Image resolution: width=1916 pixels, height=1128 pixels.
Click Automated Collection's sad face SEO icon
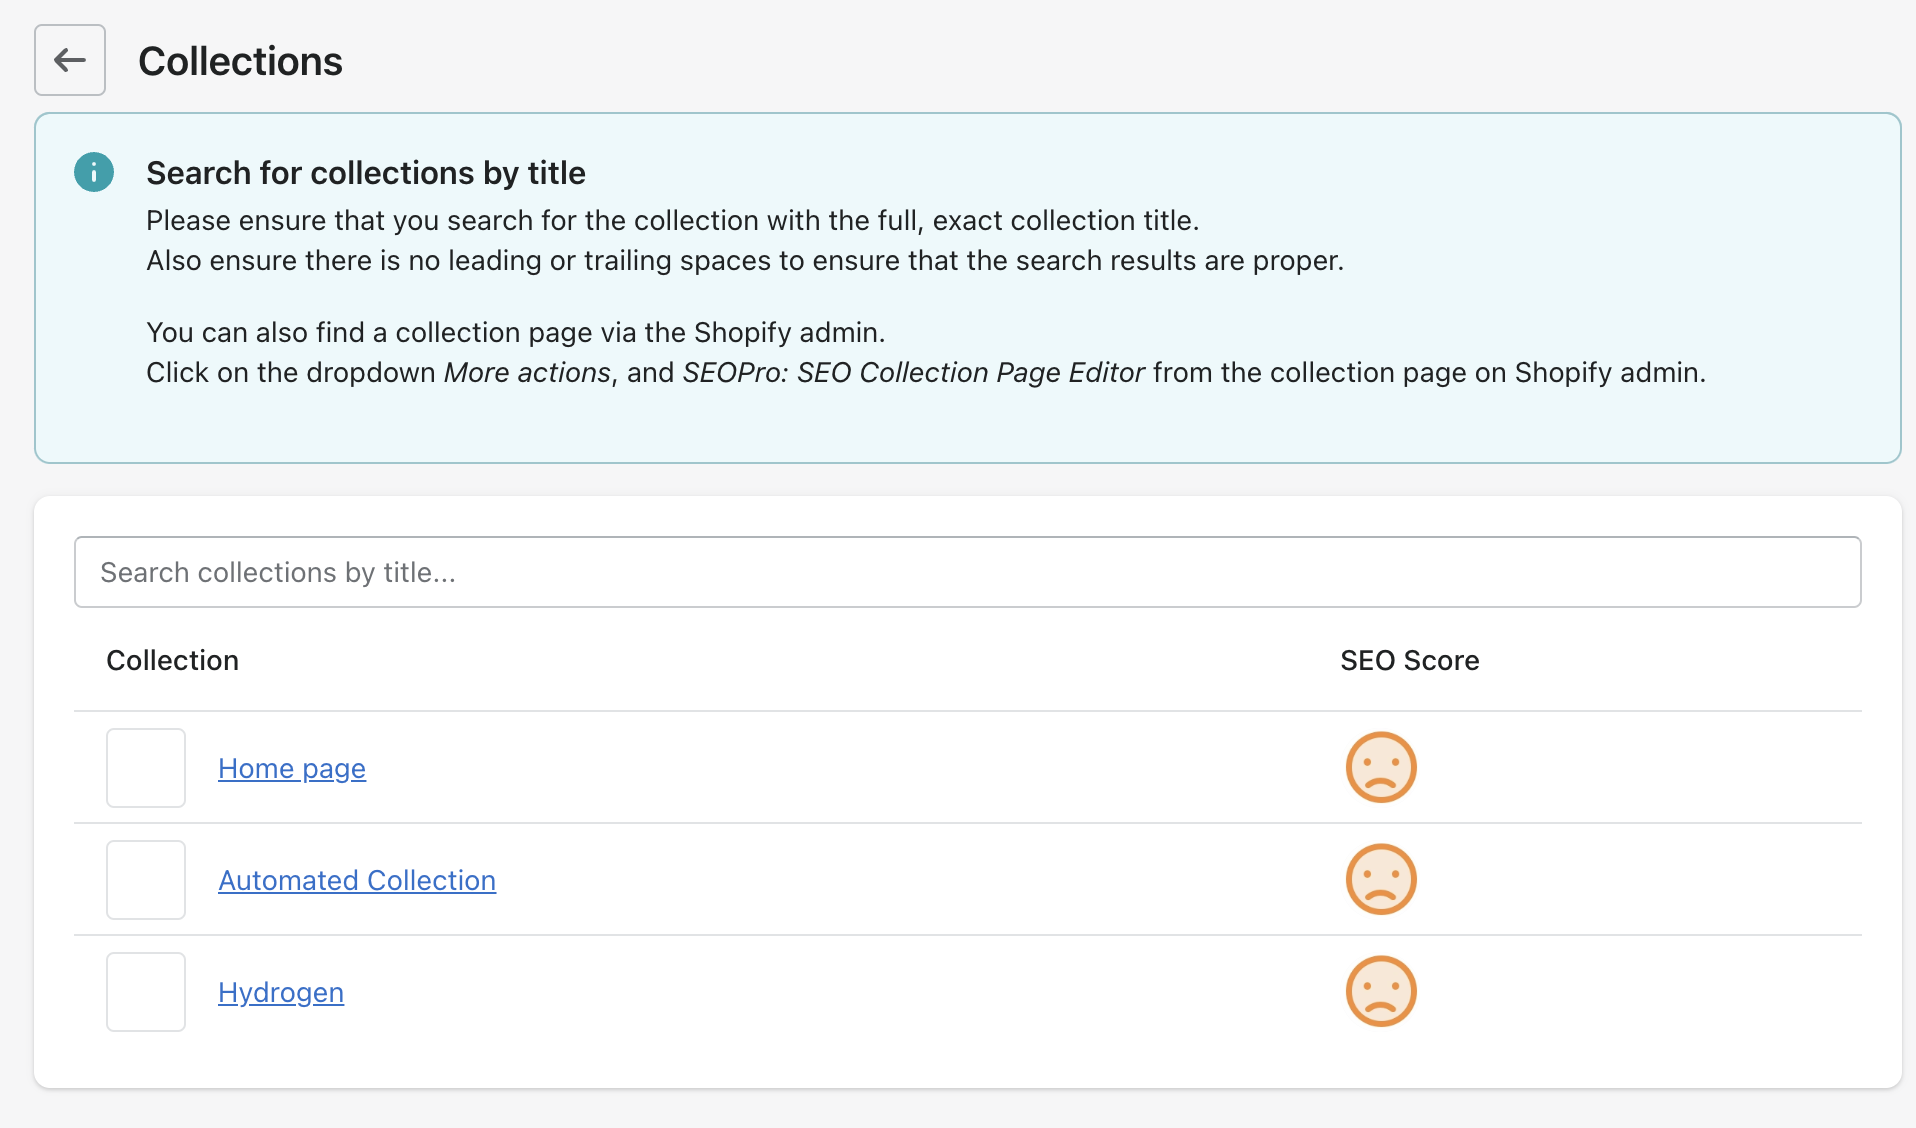pyautogui.click(x=1381, y=880)
